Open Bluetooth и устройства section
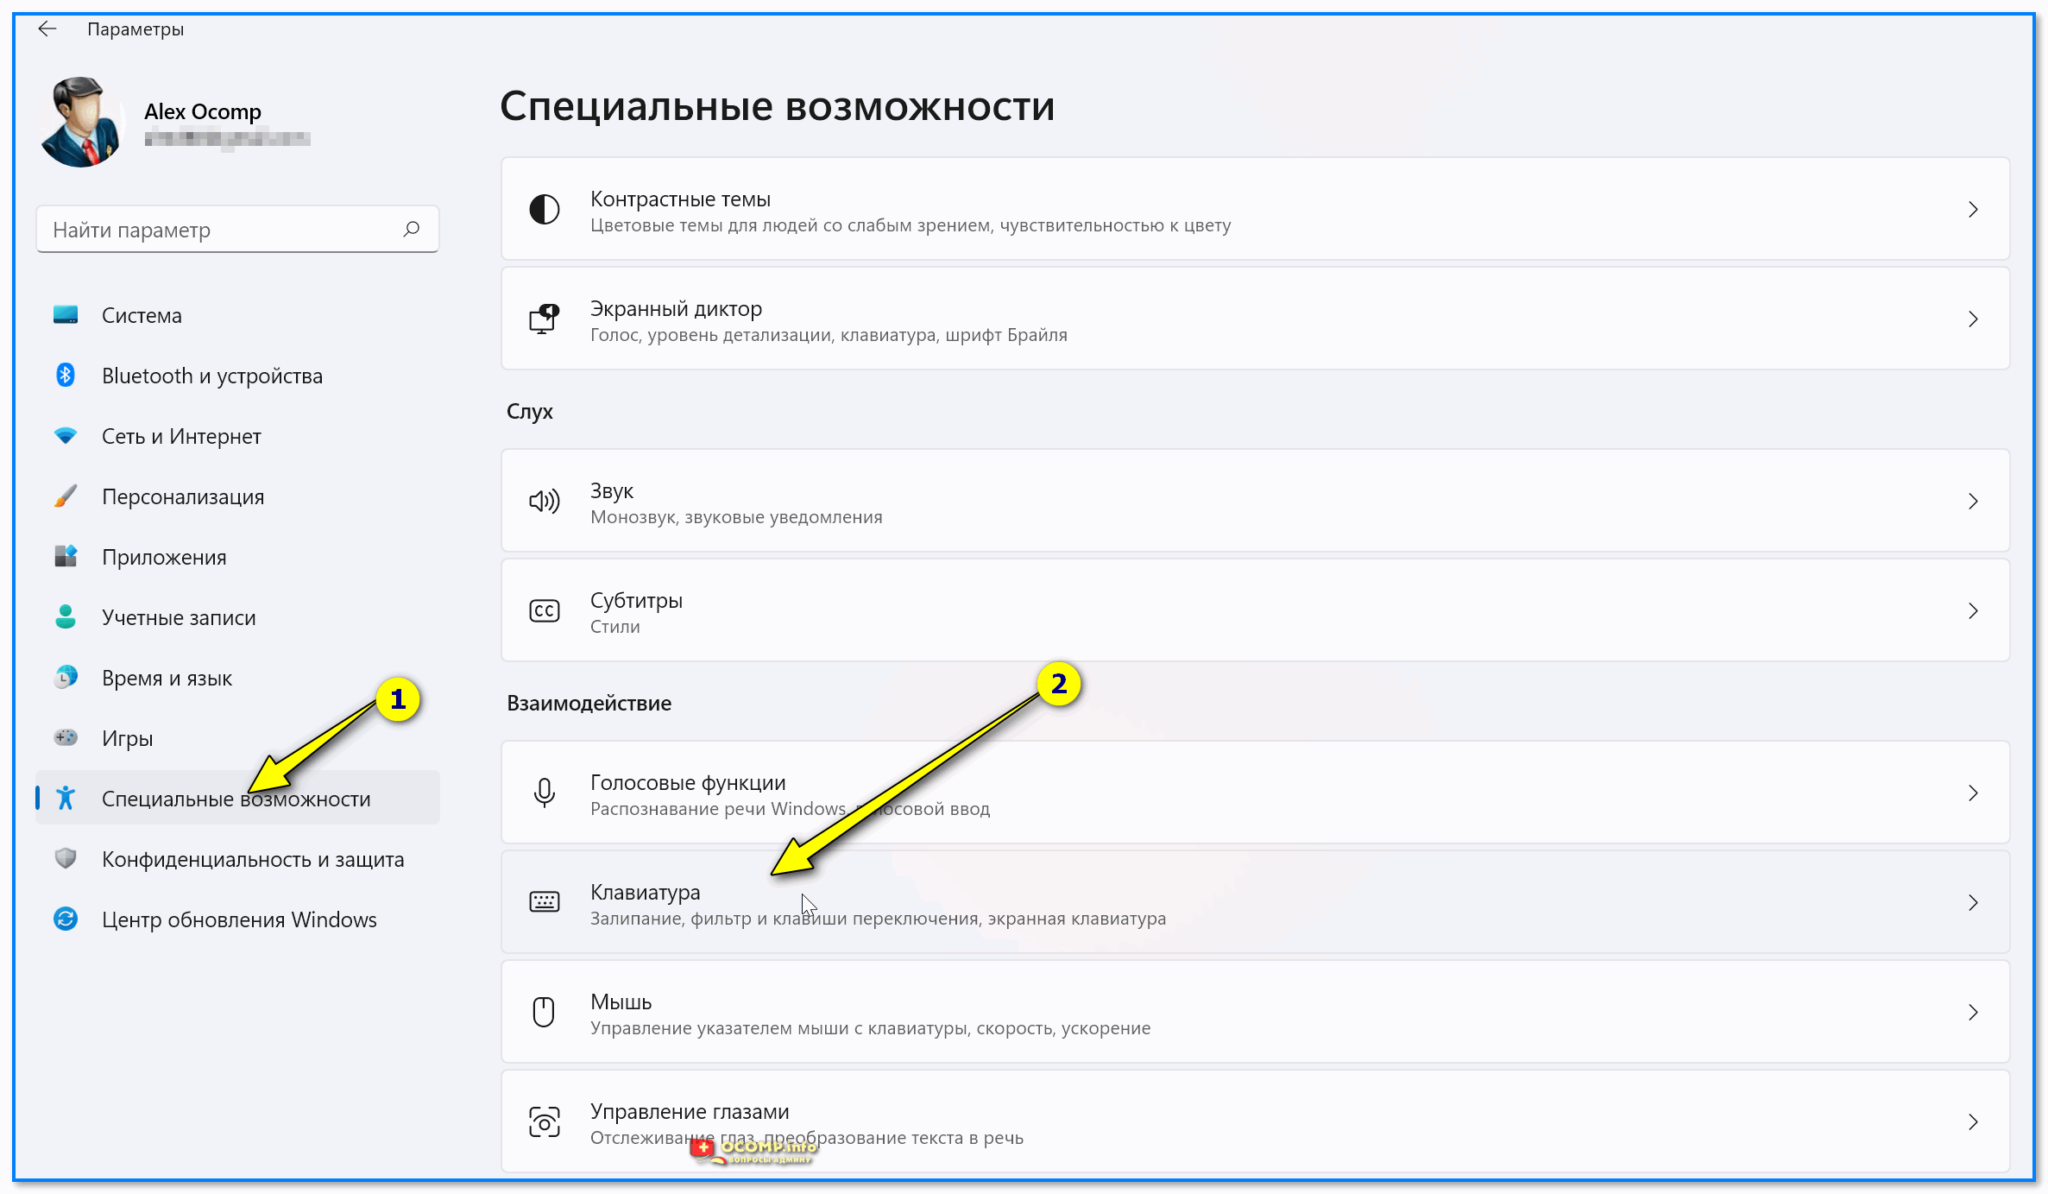 tap(237, 375)
